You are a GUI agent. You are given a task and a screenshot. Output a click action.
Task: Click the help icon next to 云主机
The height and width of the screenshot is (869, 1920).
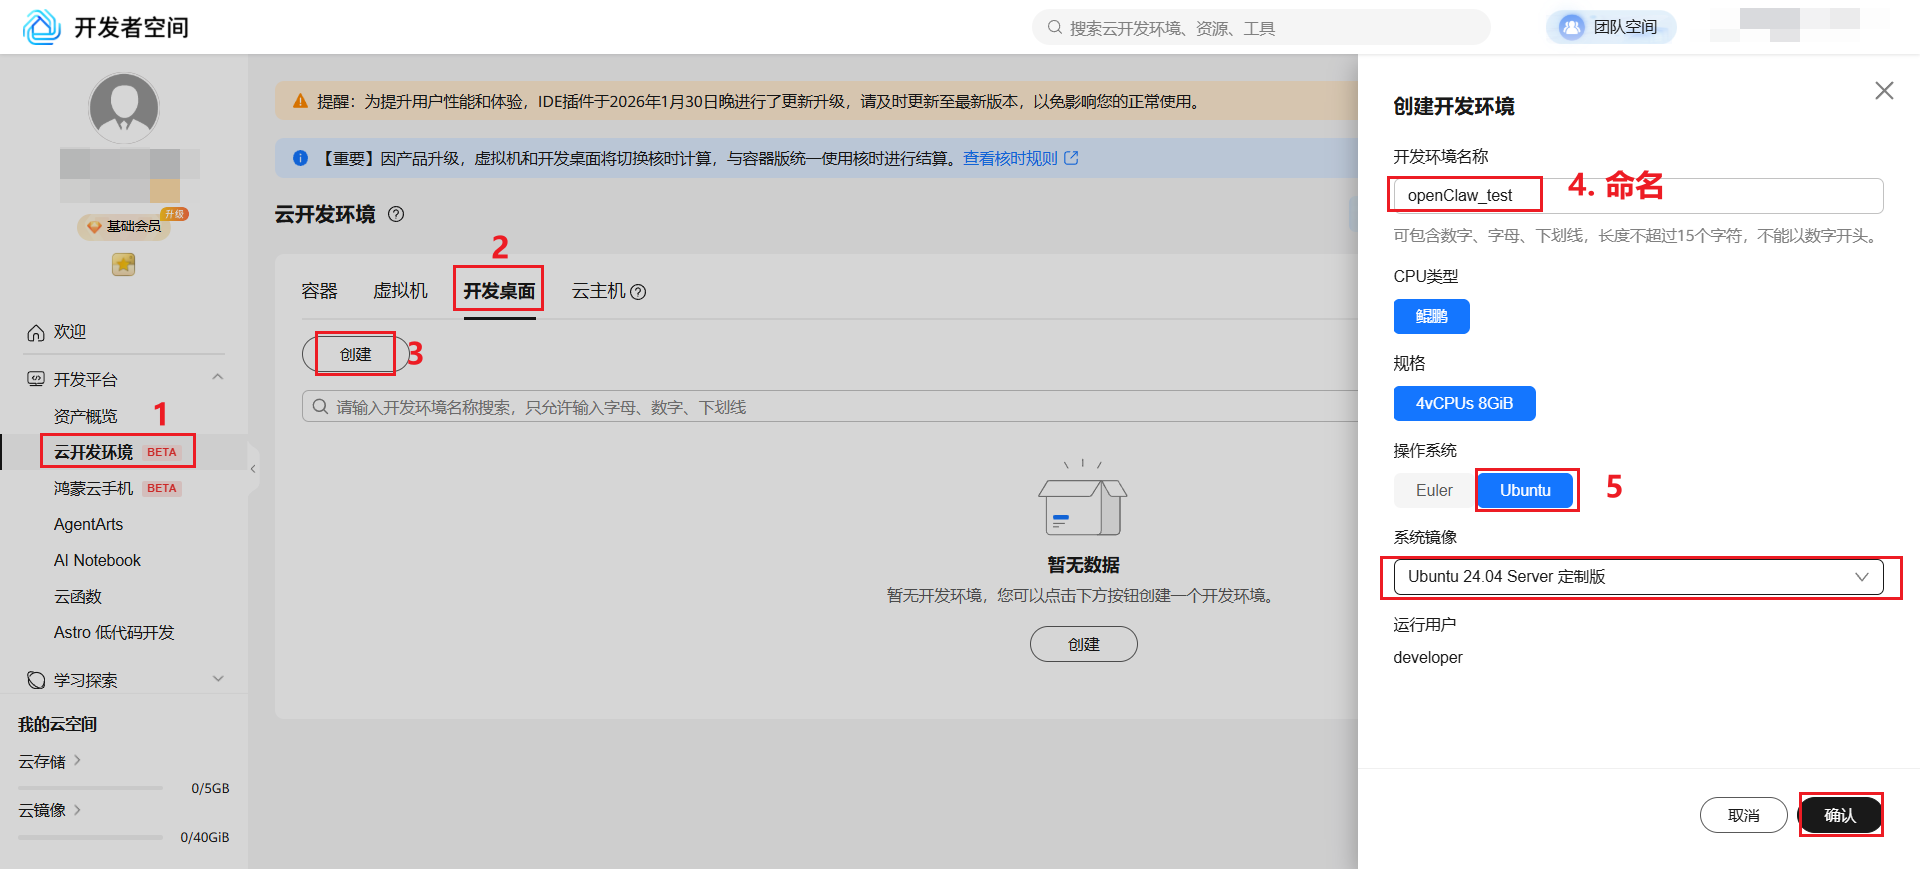tap(638, 292)
